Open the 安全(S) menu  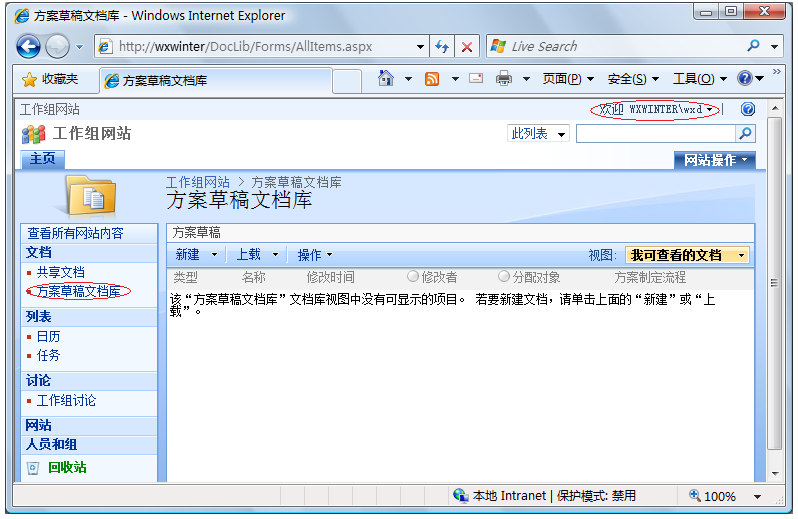point(633,79)
